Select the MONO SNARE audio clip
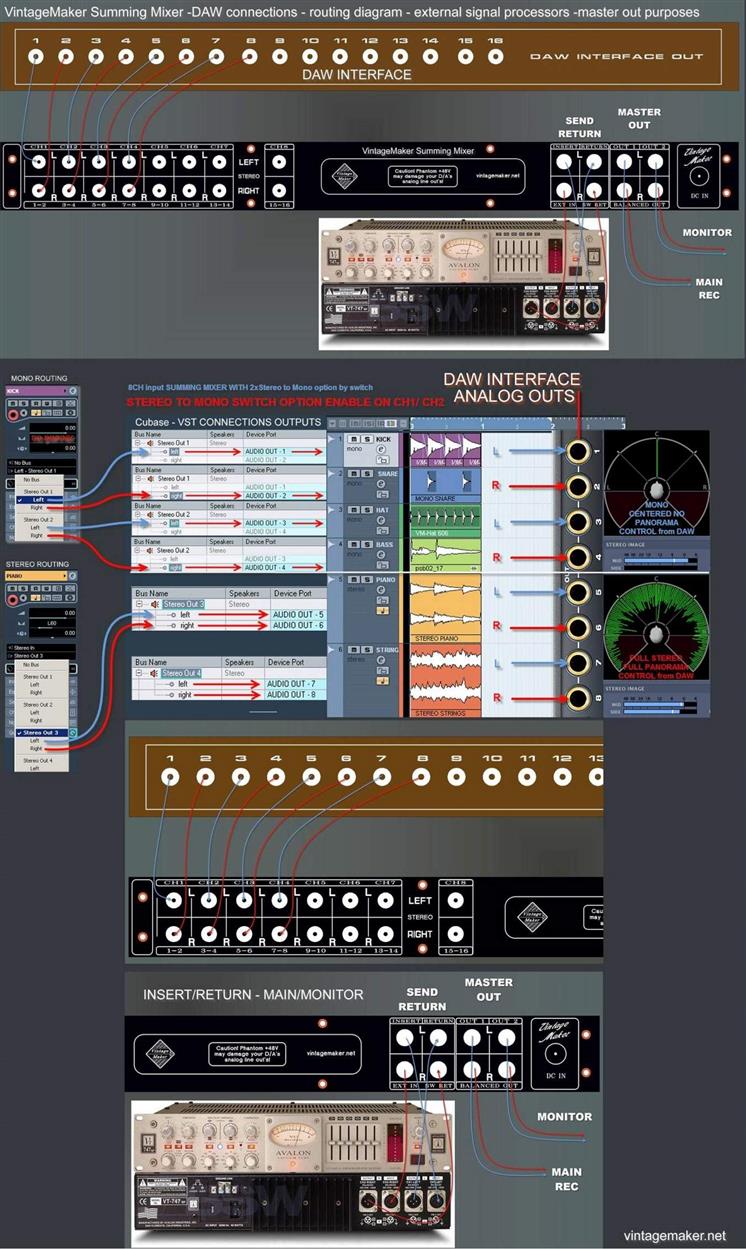The image size is (746, 1249). [x=446, y=485]
